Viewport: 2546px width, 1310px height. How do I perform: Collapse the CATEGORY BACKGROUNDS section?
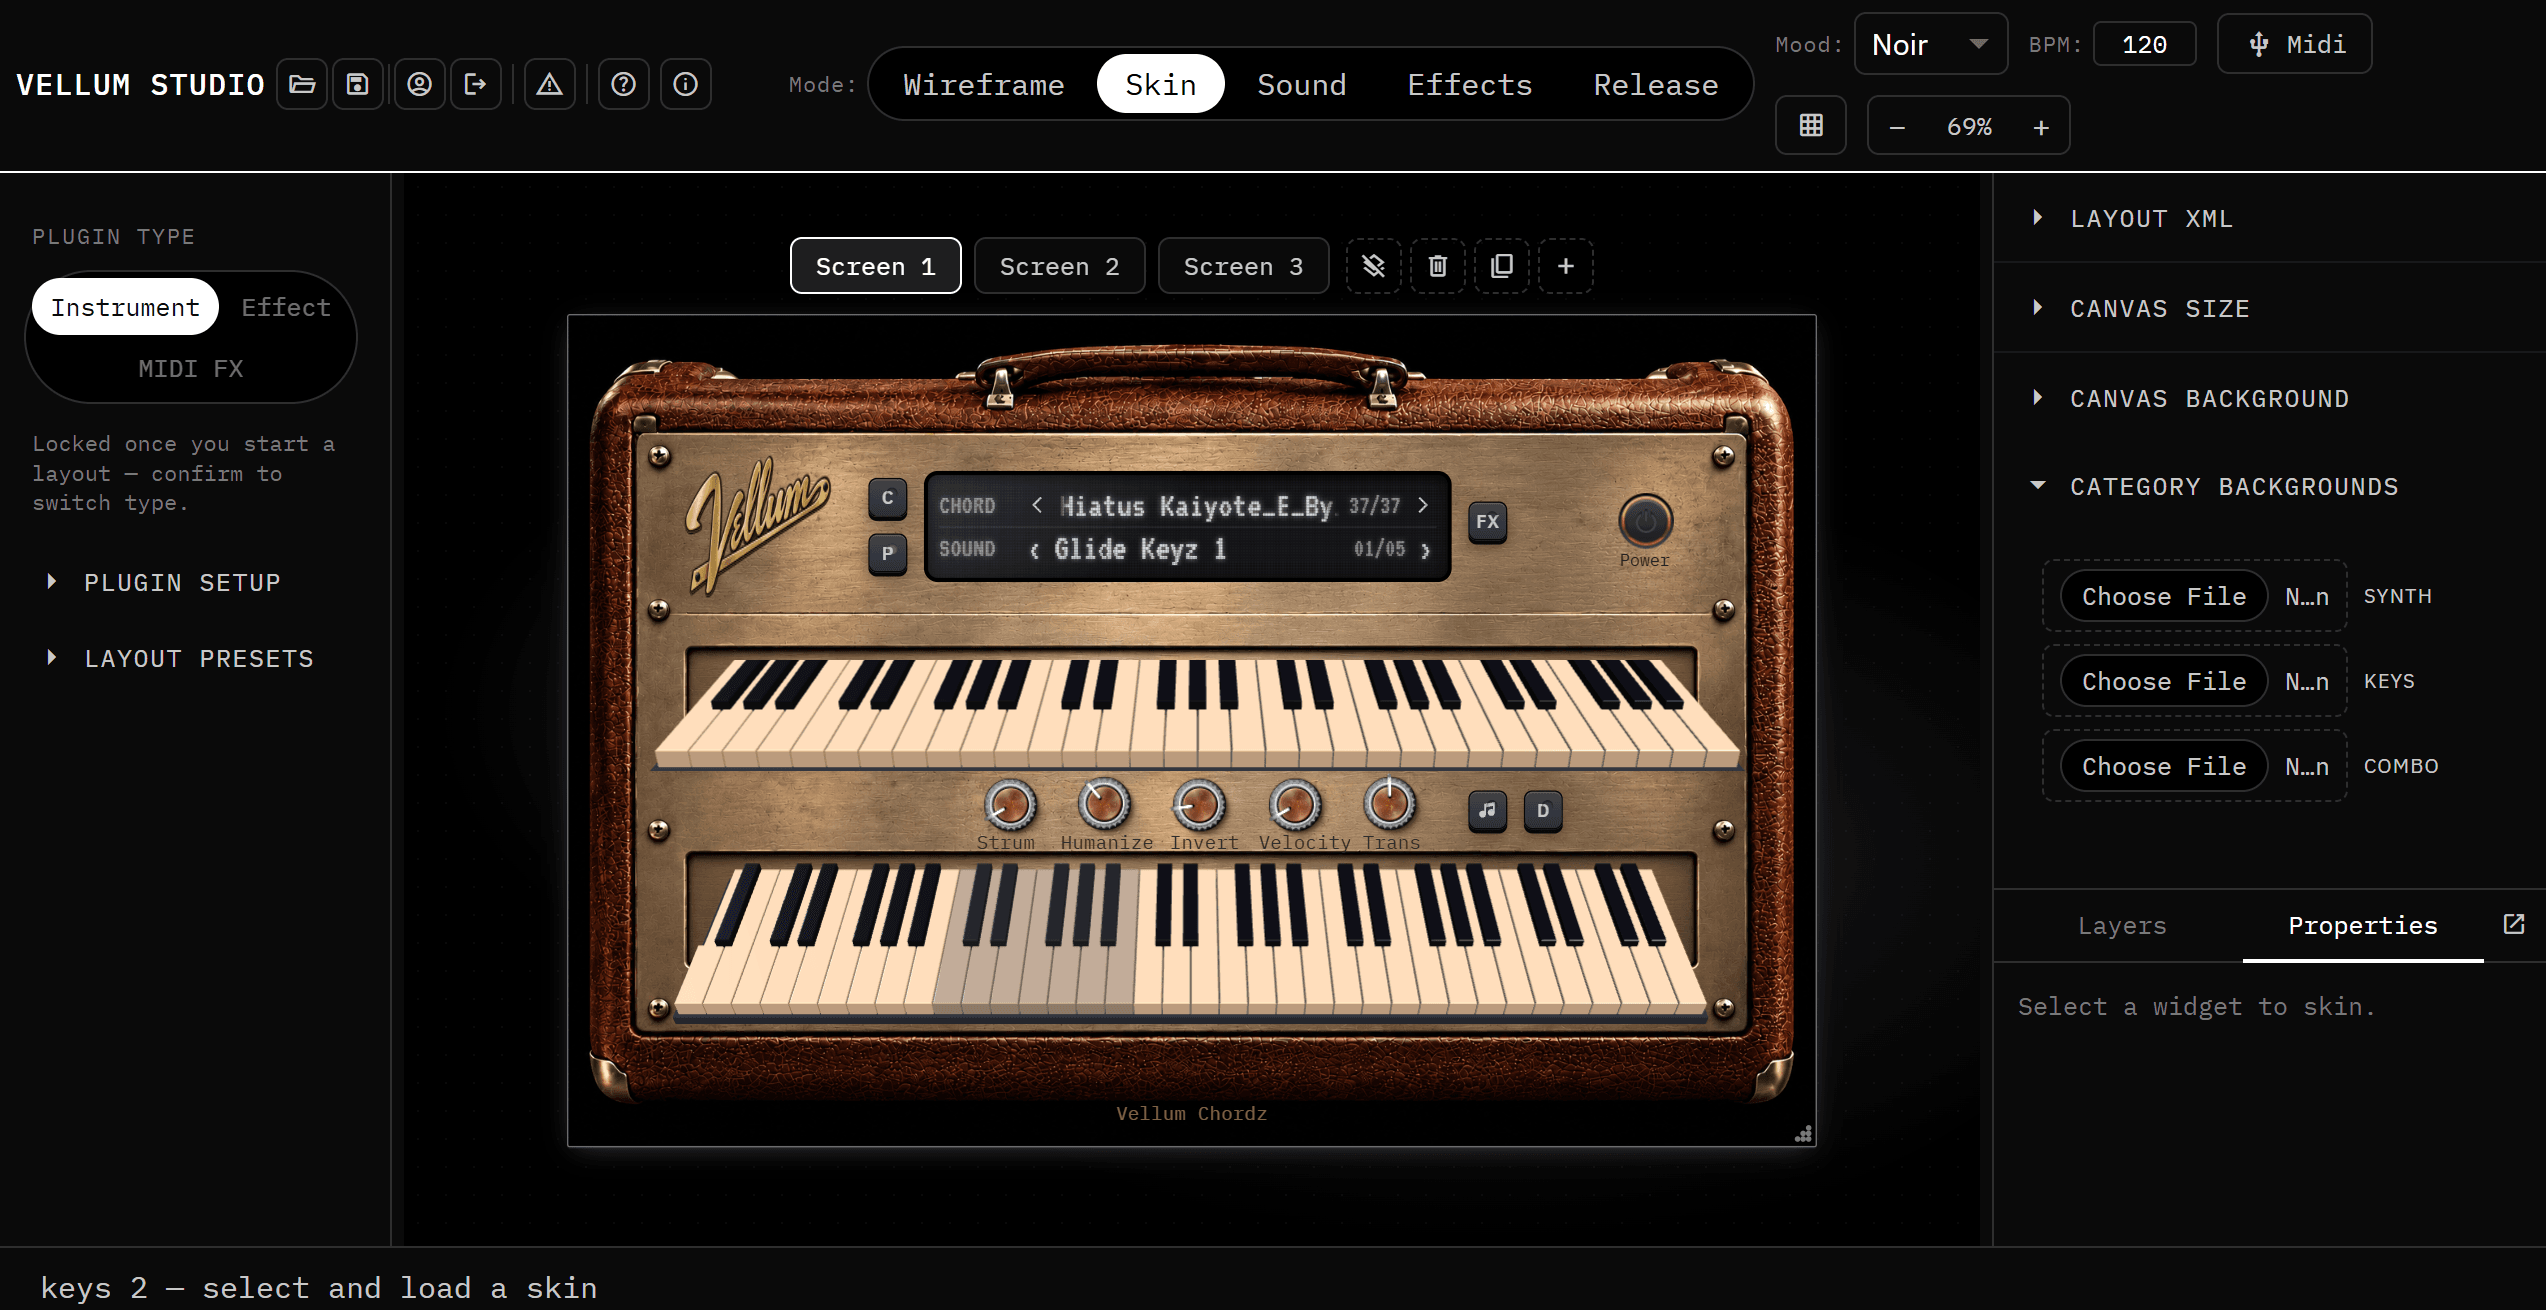pos(2270,487)
